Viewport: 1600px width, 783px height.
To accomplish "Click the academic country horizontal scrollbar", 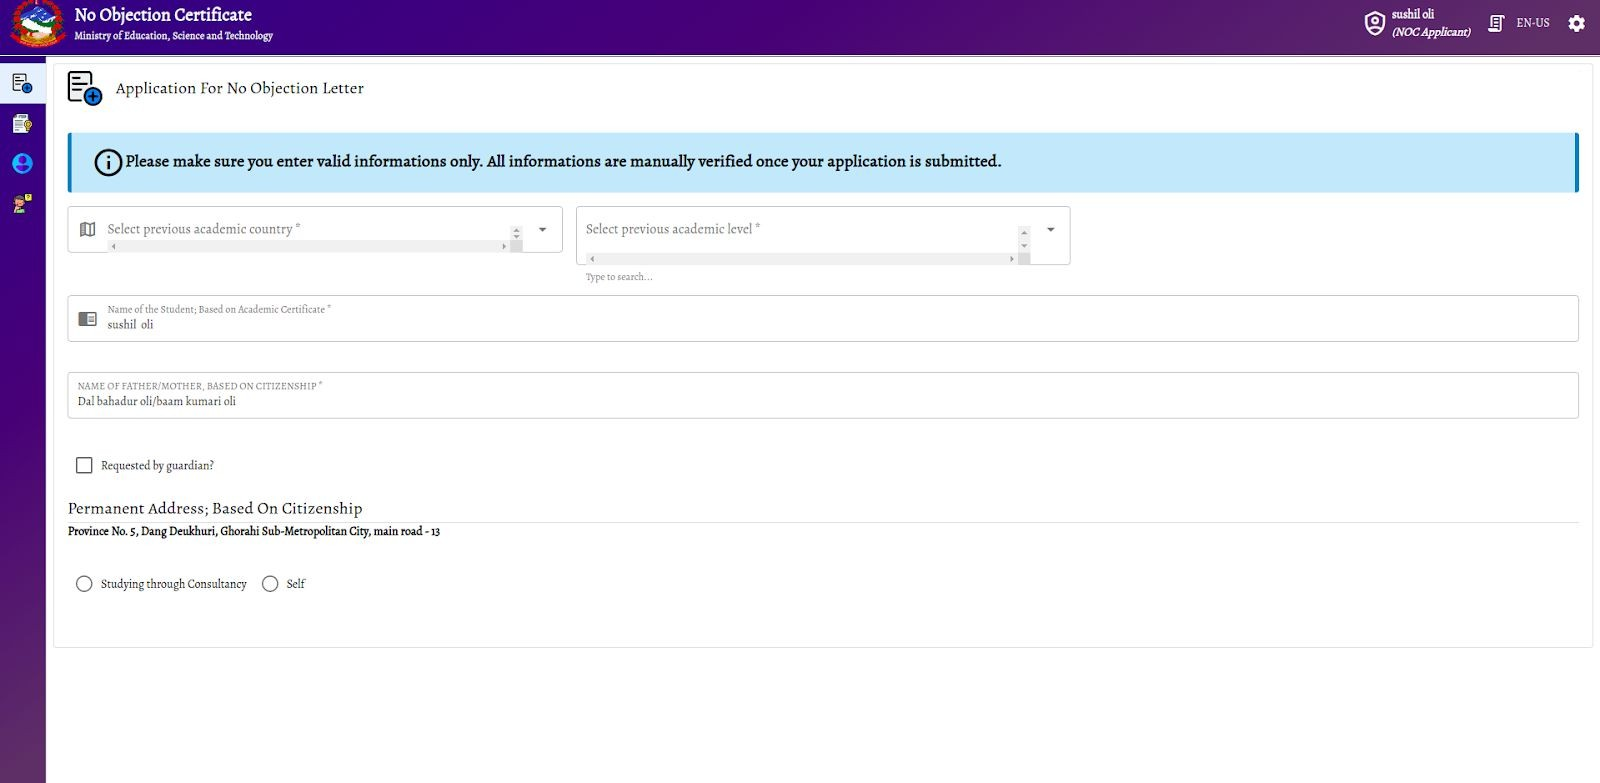I will 308,246.
